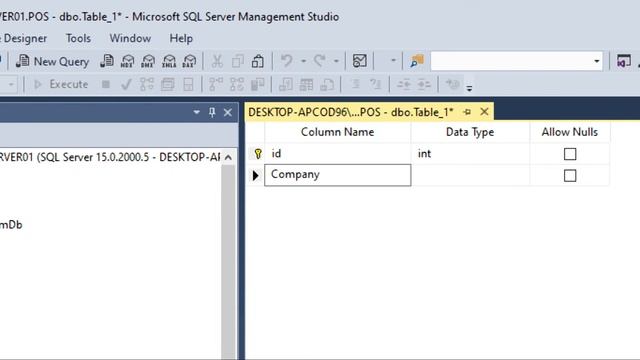Toggle Include Live Query Statistics icon
This screenshot has height=360, width=640.
(x=237, y=84)
